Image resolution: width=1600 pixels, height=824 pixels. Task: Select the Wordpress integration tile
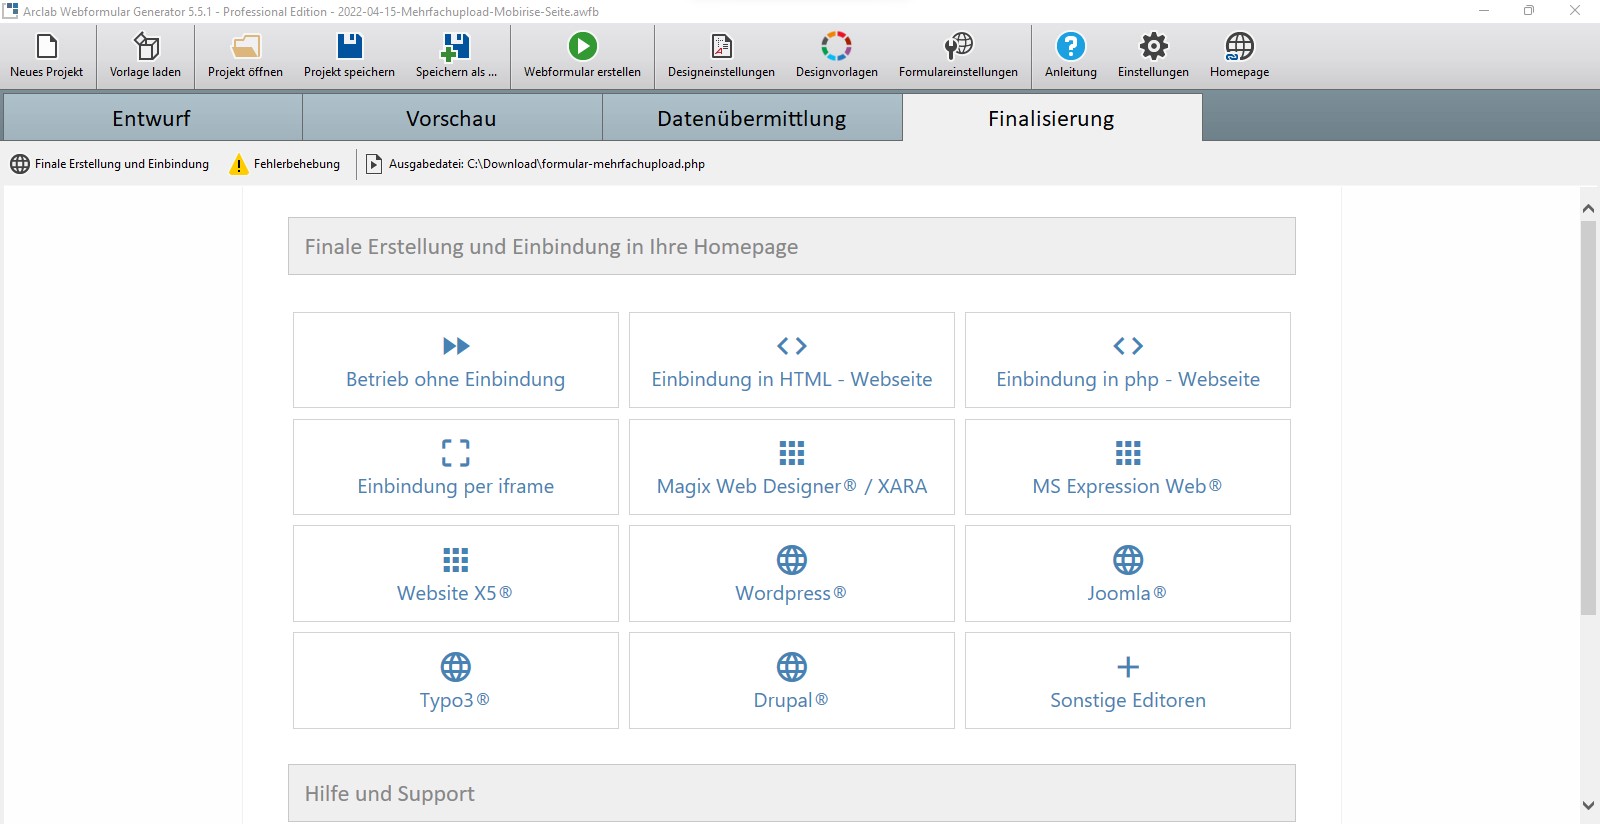tap(791, 574)
